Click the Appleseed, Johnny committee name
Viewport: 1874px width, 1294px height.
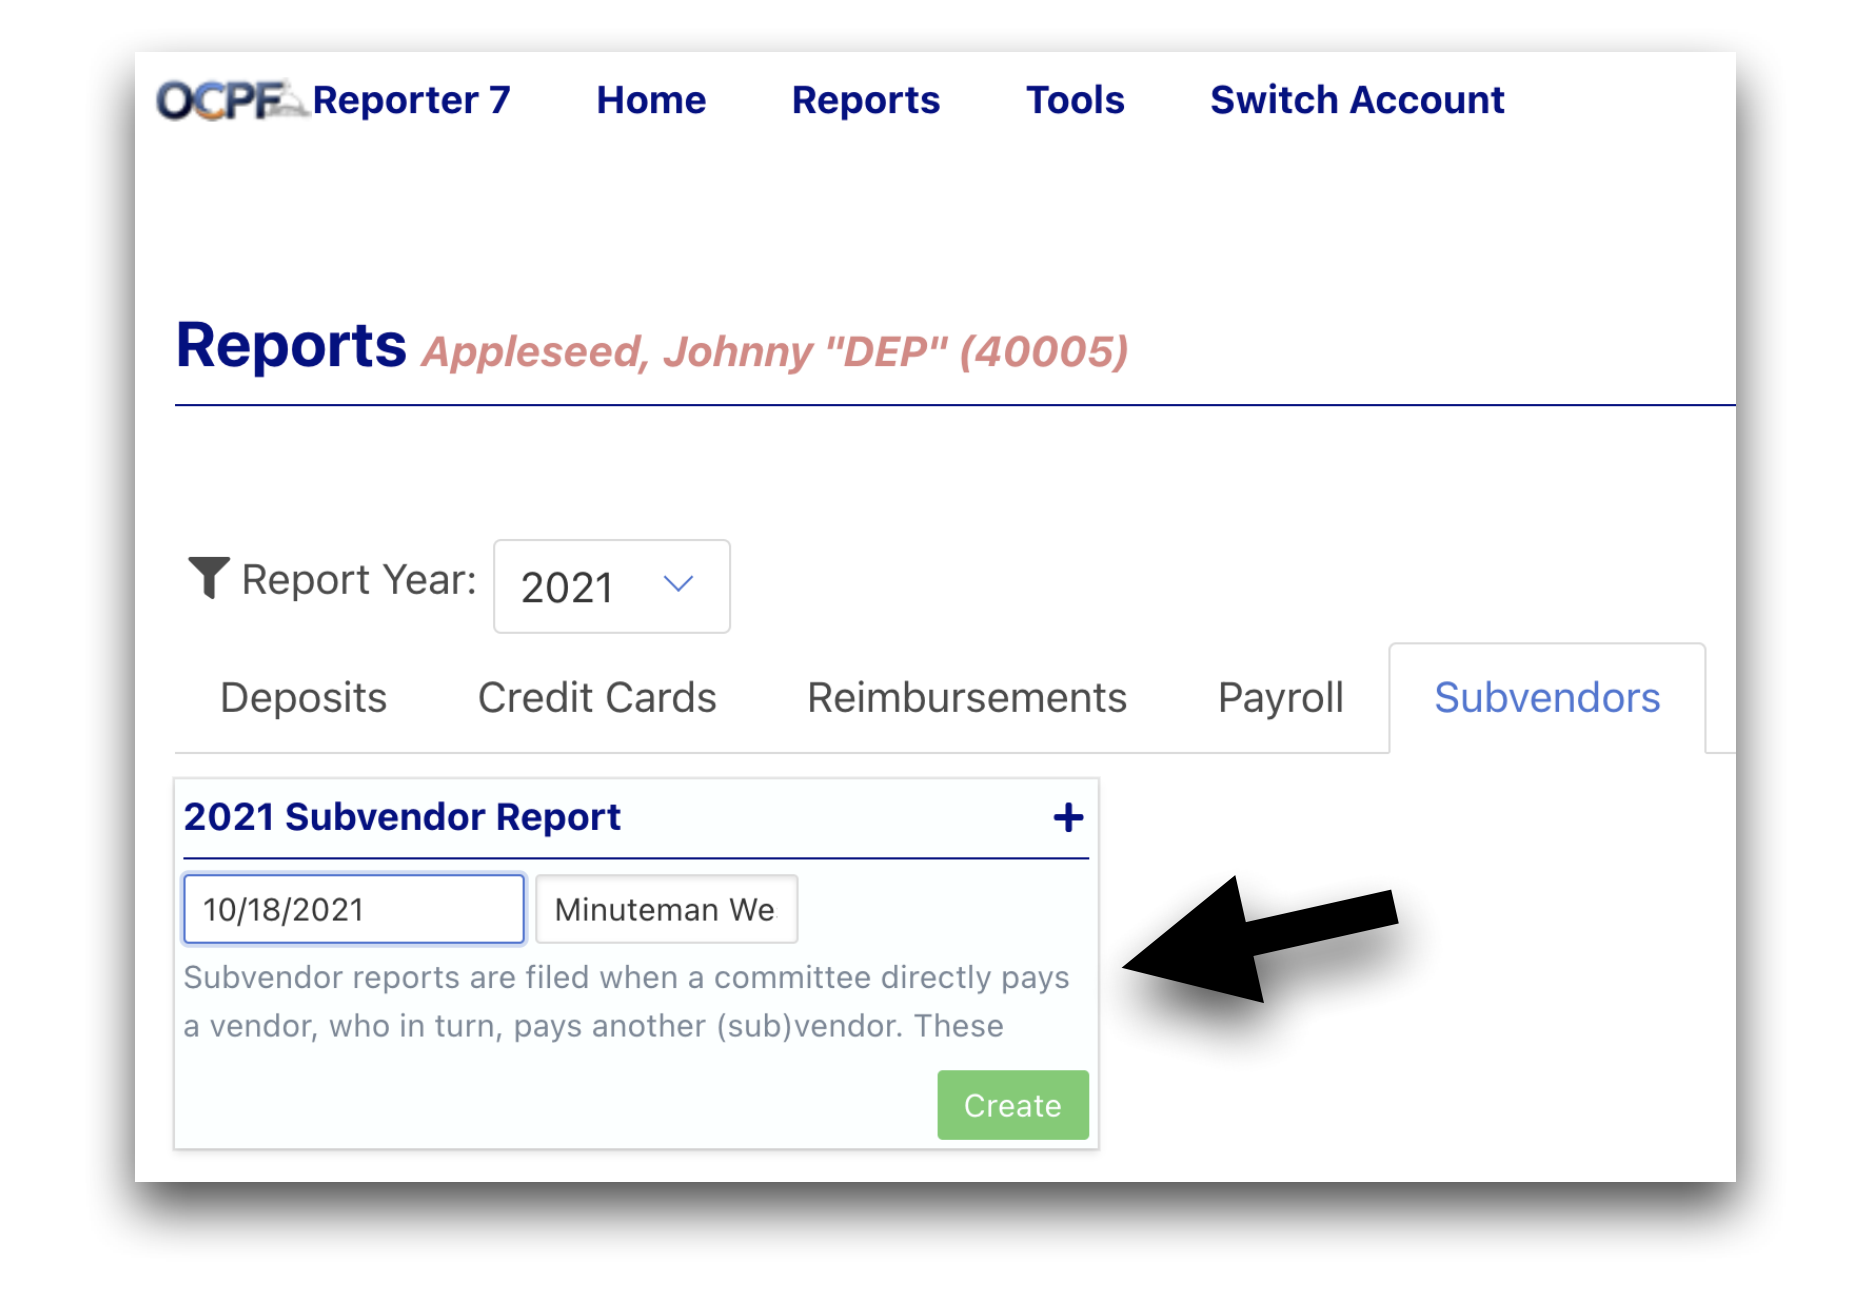click(x=775, y=352)
